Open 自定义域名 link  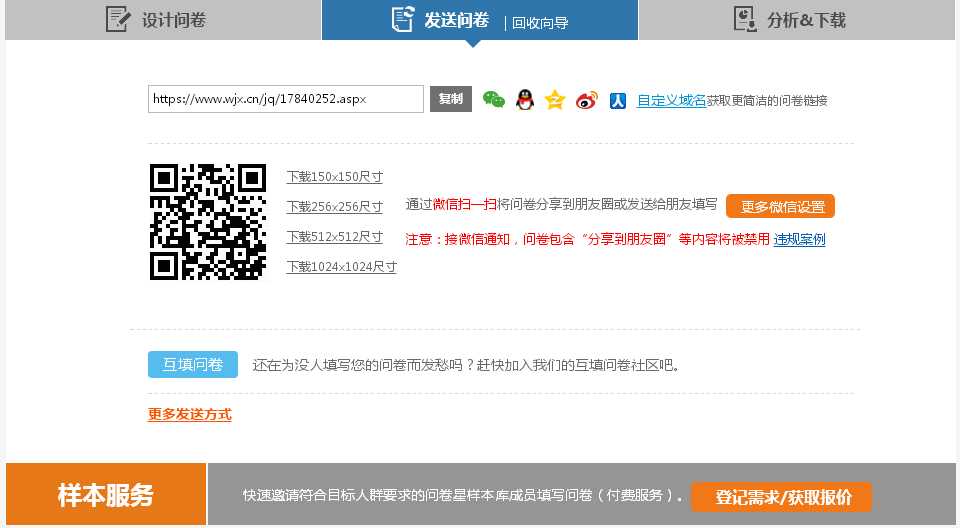click(671, 100)
